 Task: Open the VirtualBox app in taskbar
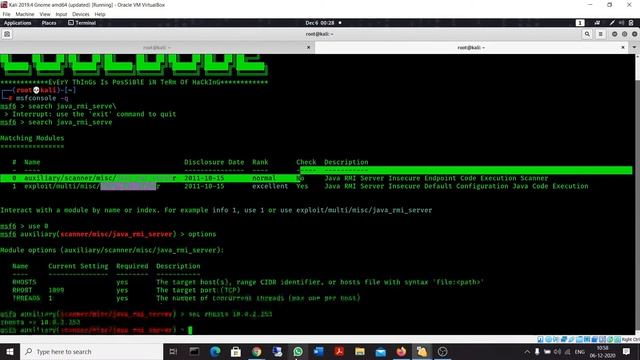click(x=422, y=351)
